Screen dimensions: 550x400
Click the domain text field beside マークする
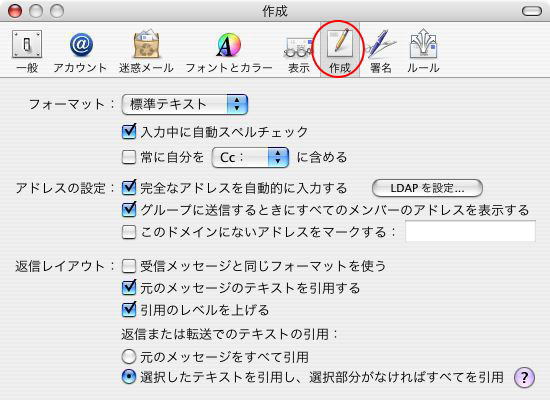470,231
